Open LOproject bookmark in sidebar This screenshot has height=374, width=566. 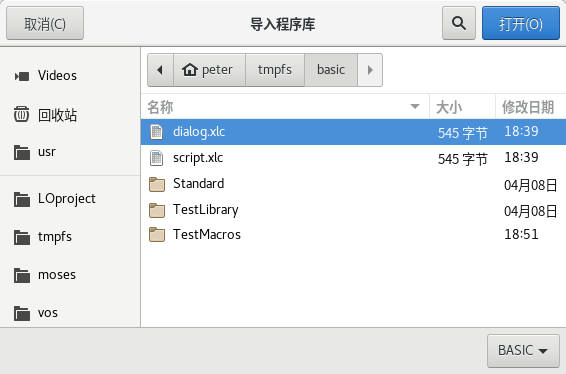pos(67,199)
